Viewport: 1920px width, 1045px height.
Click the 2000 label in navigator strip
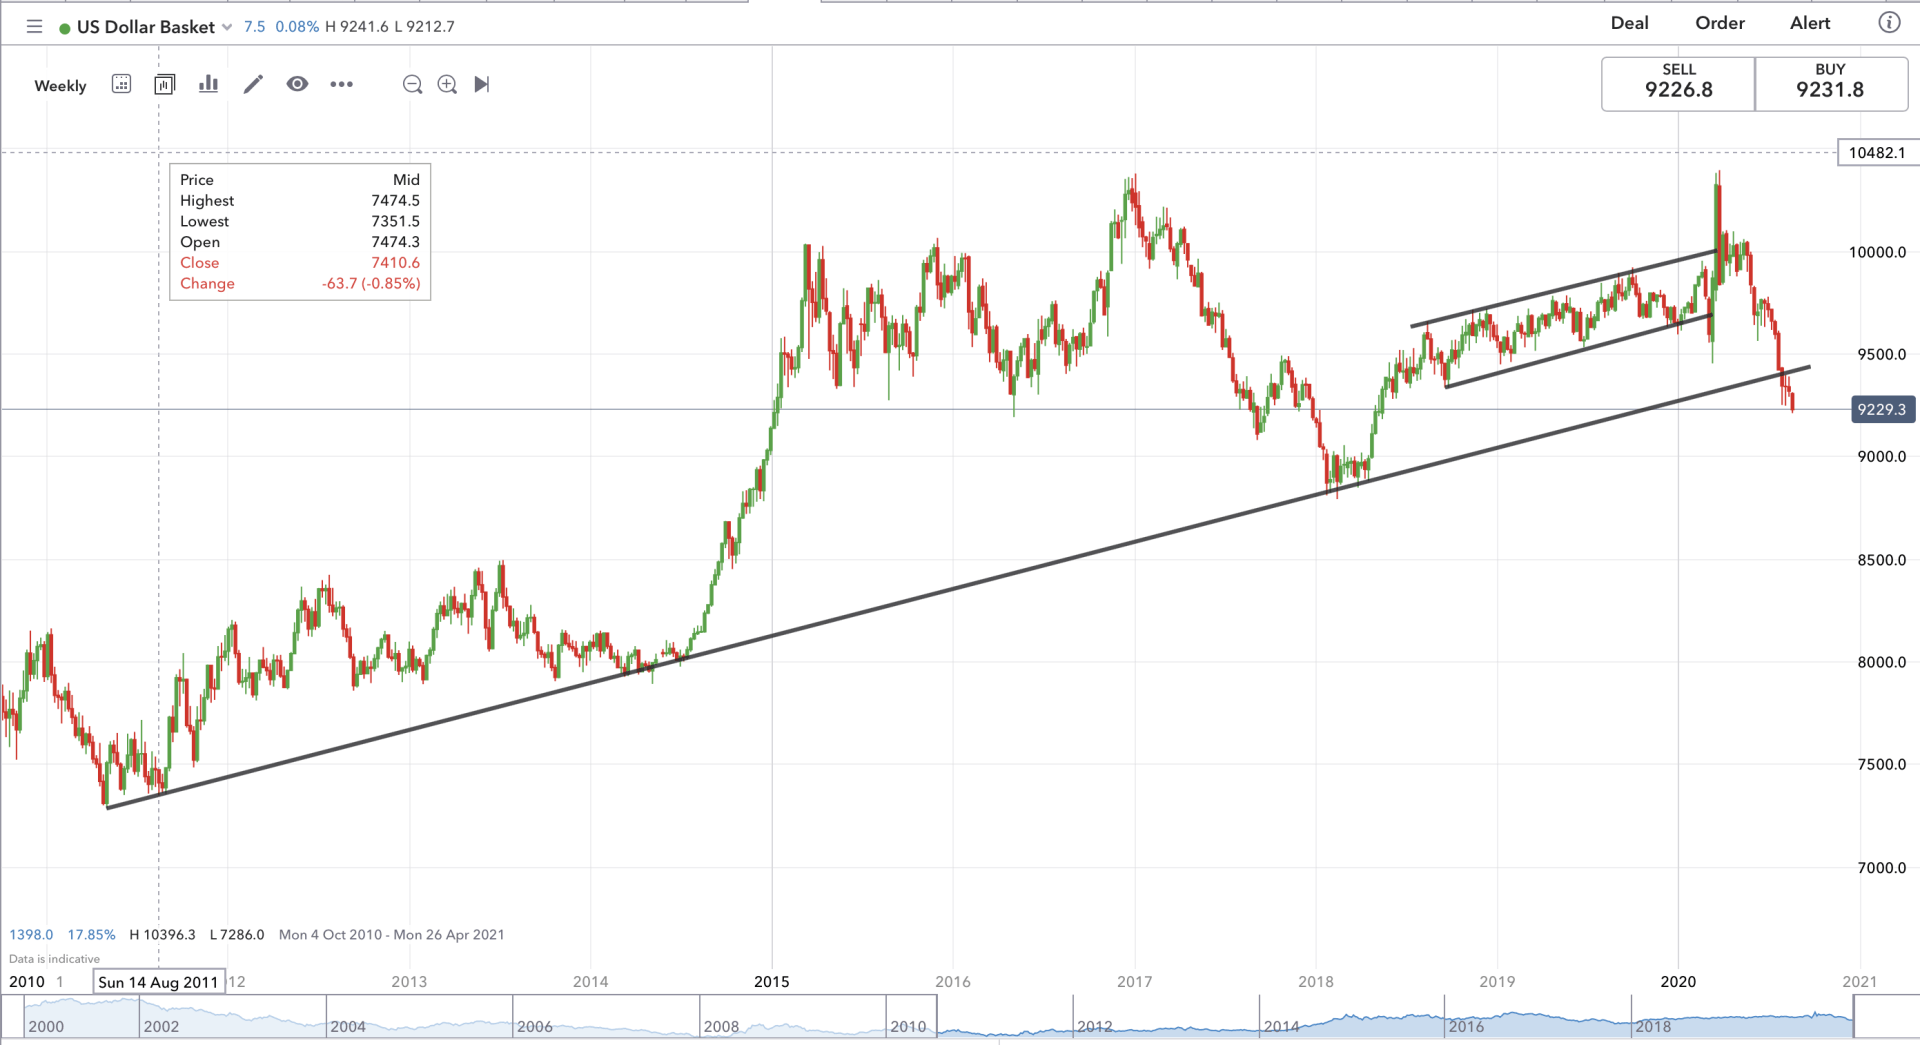pyautogui.click(x=46, y=1027)
